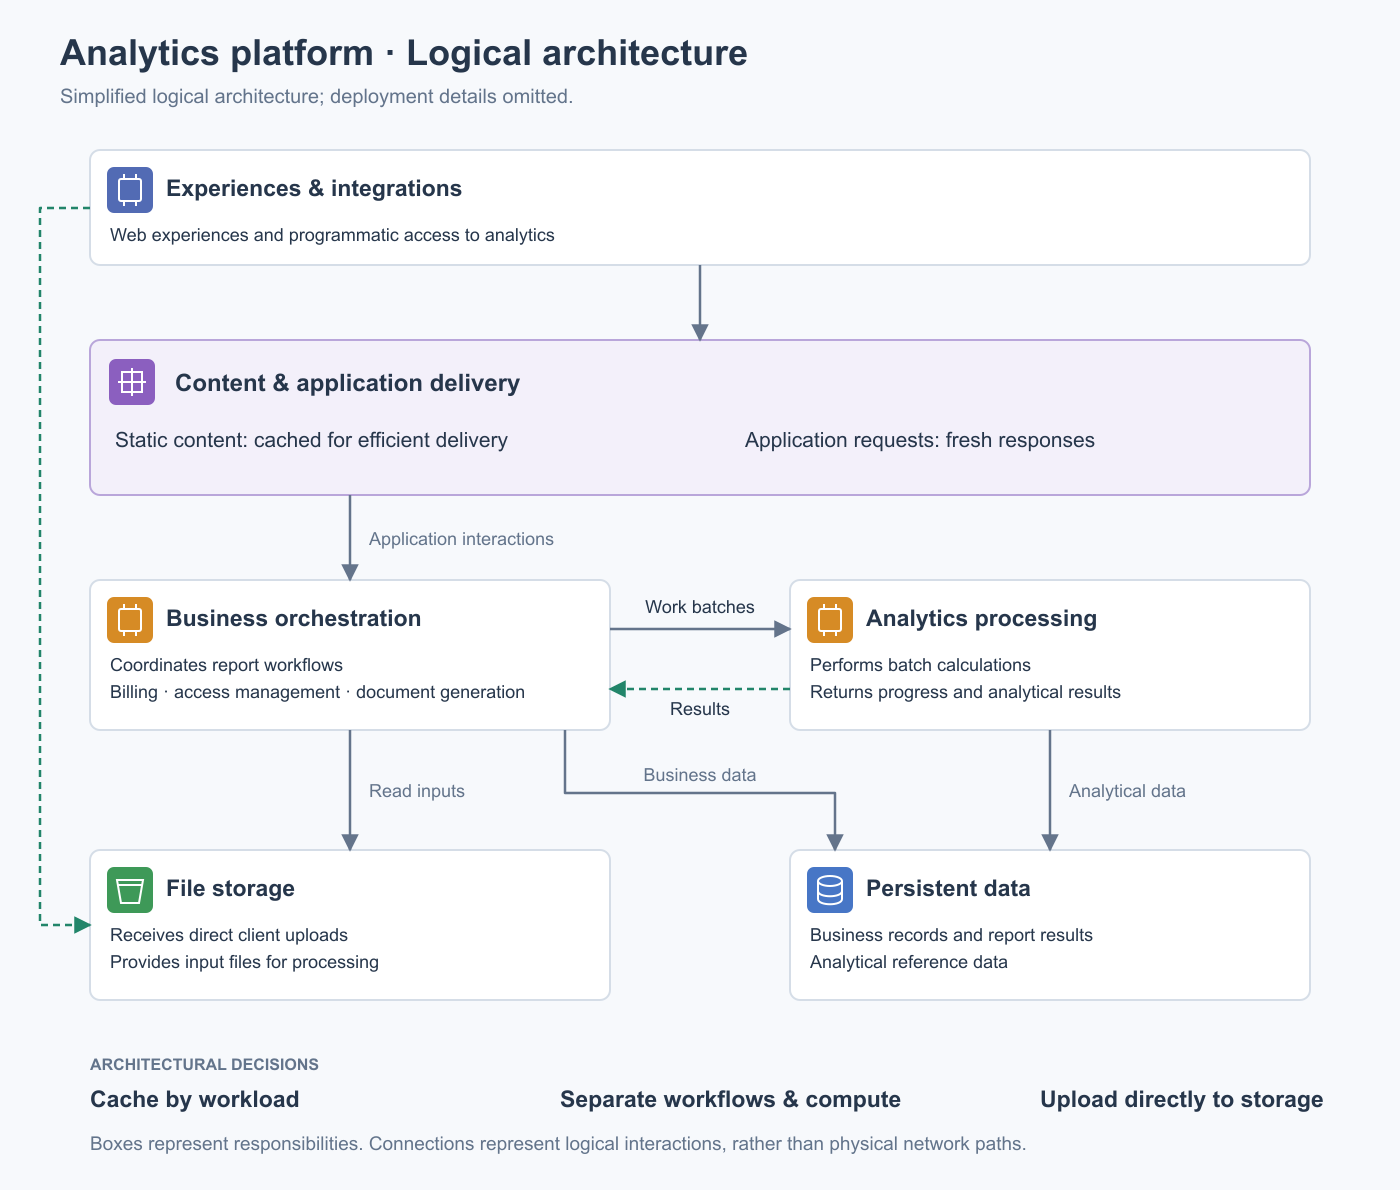1400x1190 pixels.
Task: Click 'Analytical reference data' line
Action: pyautogui.click(x=909, y=962)
